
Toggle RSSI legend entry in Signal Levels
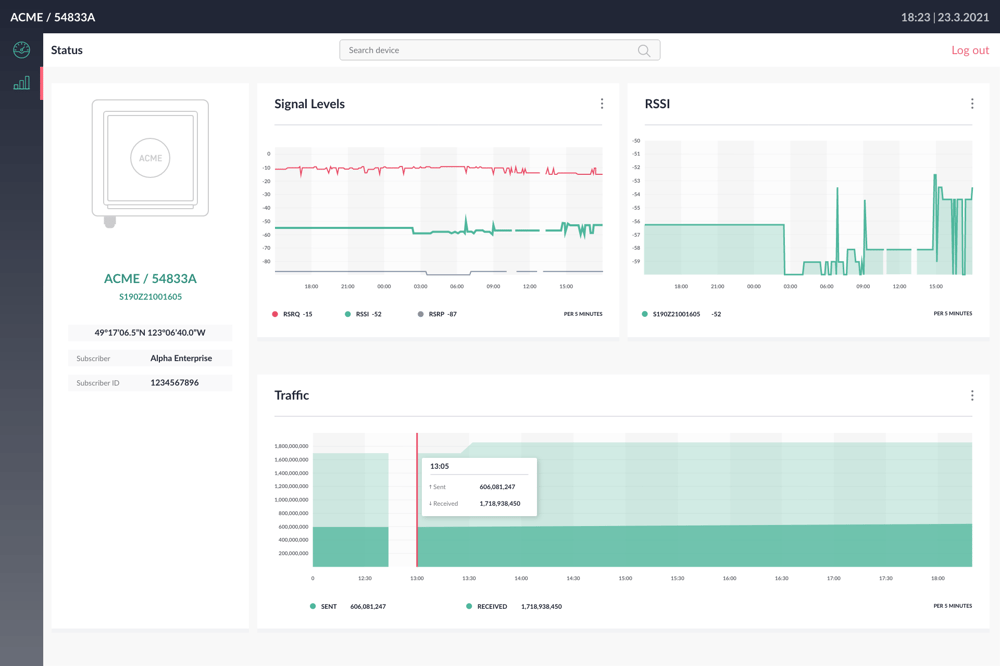[363, 314]
